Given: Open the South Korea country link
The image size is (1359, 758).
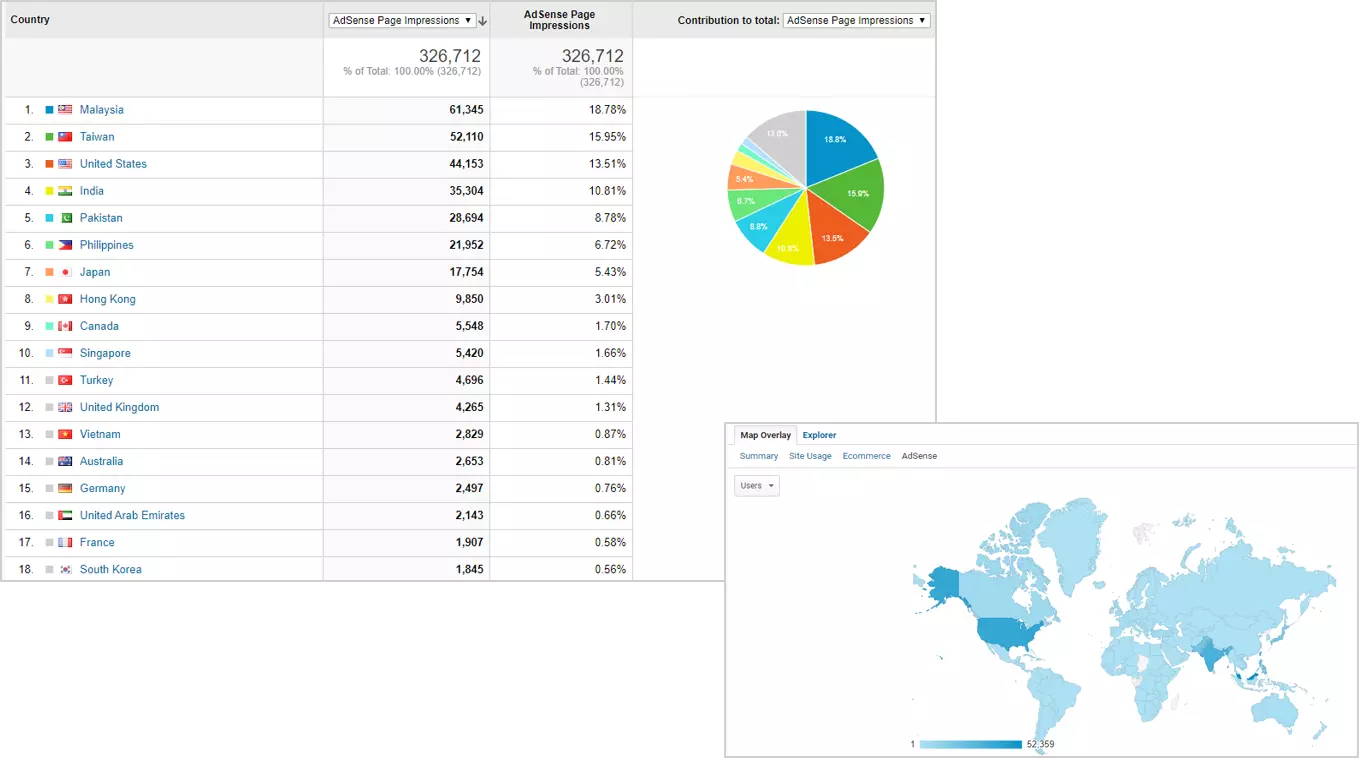Looking at the screenshot, I should pyautogui.click(x=111, y=569).
